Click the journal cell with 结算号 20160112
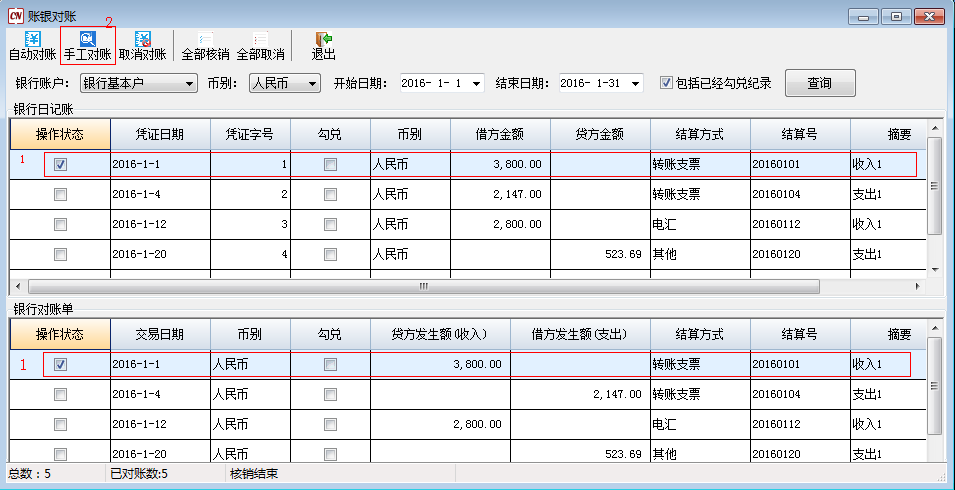This screenshot has height=490, width=955. [800, 225]
